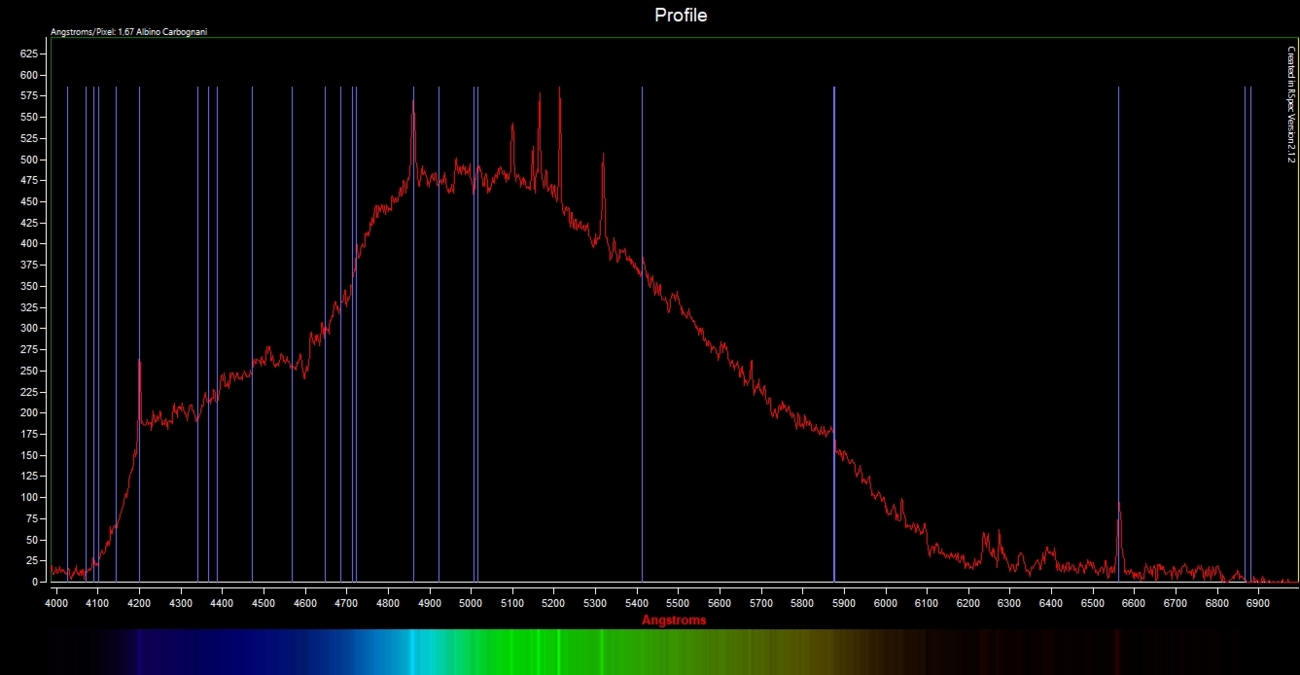This screenshot has height=675, width=1300.
Task: Click the 4000 tick label on x-axis
Action: point(57,604)
